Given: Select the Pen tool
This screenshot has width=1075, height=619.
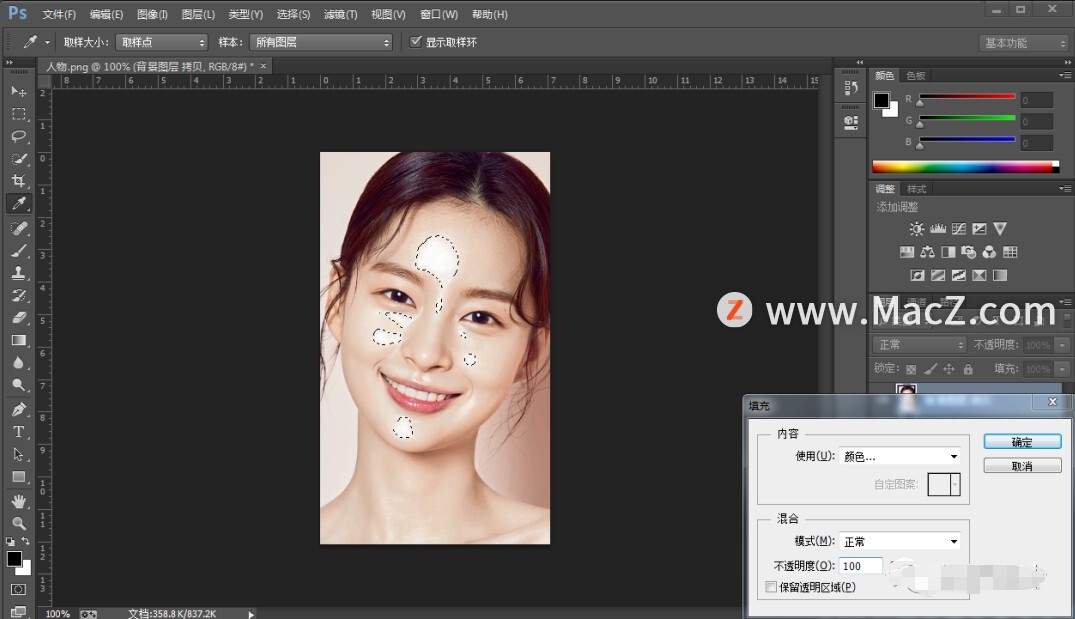Looking at the screenshot, I should click(19, 410).
